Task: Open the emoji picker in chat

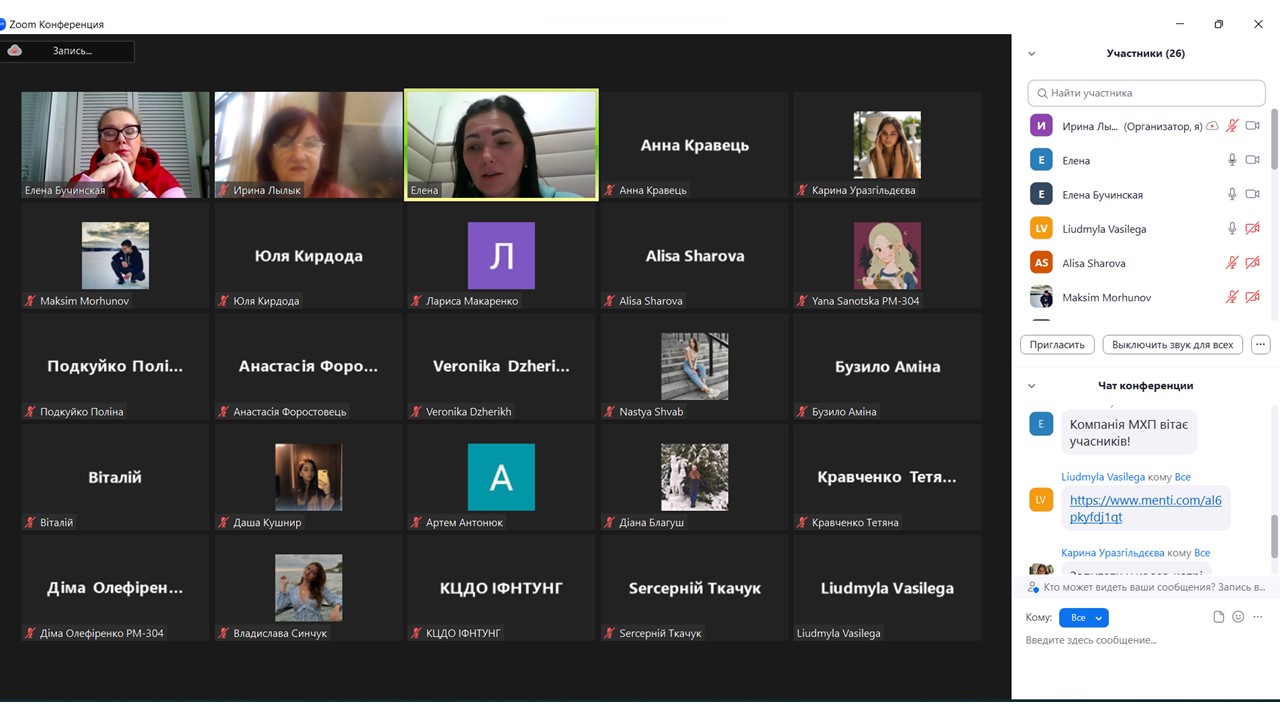Action: [x=1238, y=617]
